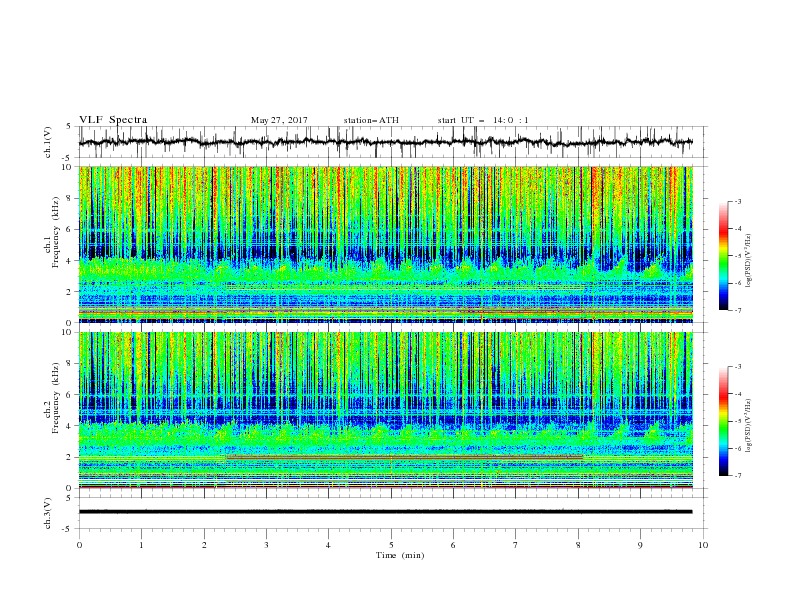Click the lower colorbar log(PSD) label
Screen dimensions: 792x612
click(x=748, y=426)
